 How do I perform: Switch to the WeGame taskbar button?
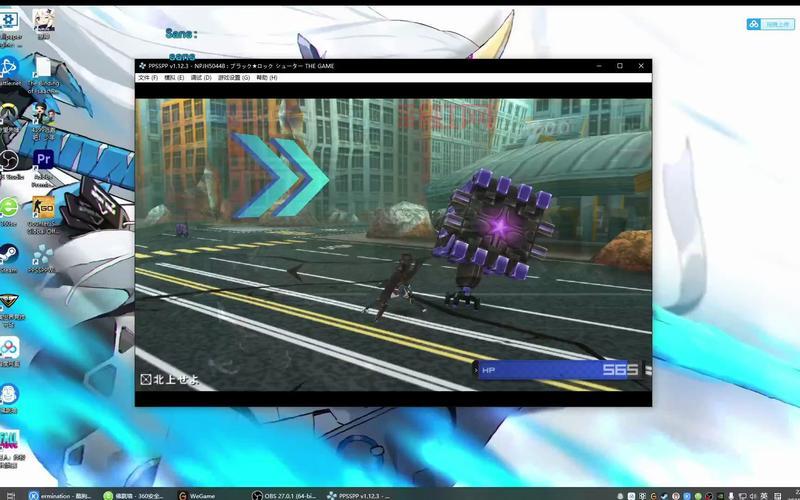(197, 495)
